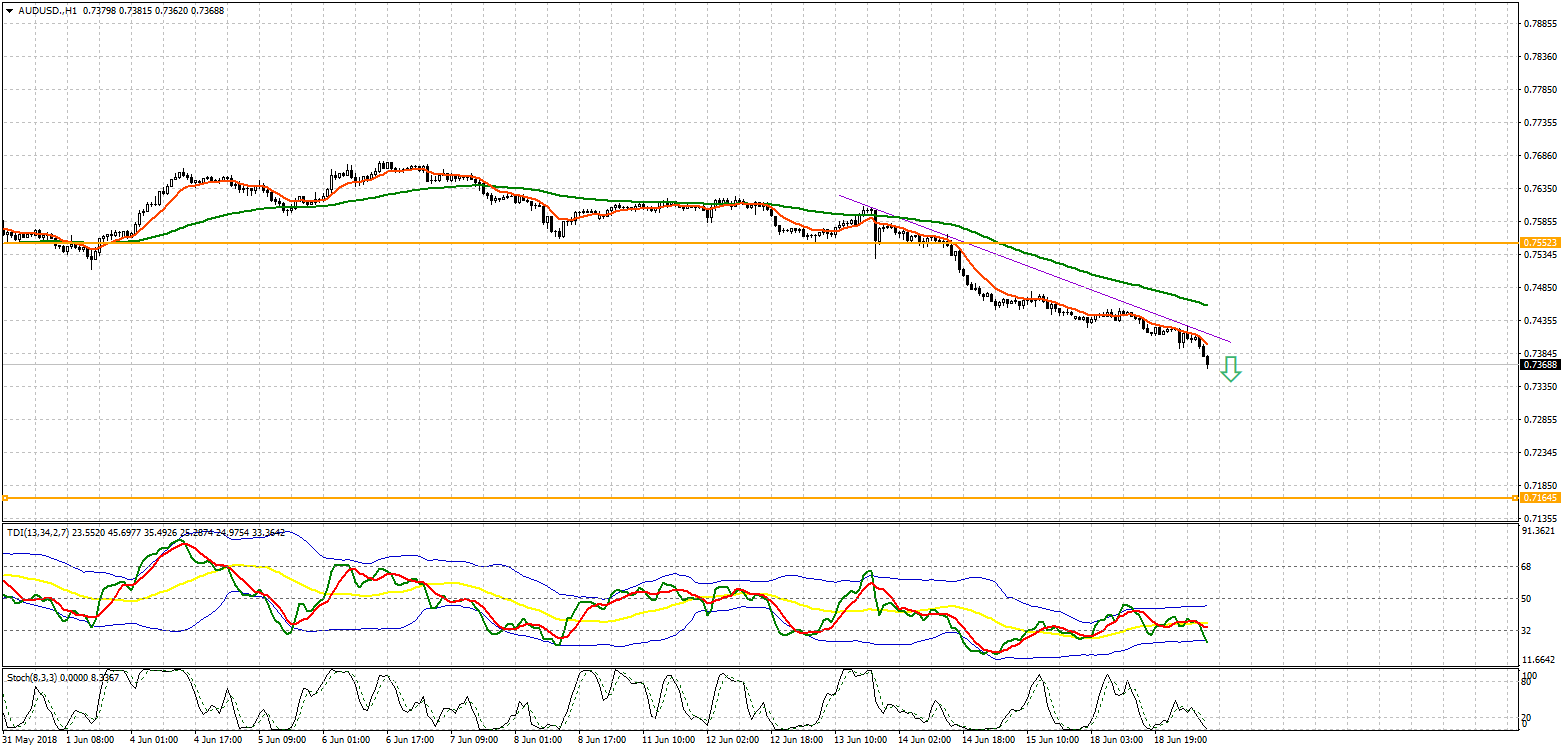The image size is (1561, 751).
Task: Click the AUDUSD.,H1 chart title text
Action: point(47,10)
